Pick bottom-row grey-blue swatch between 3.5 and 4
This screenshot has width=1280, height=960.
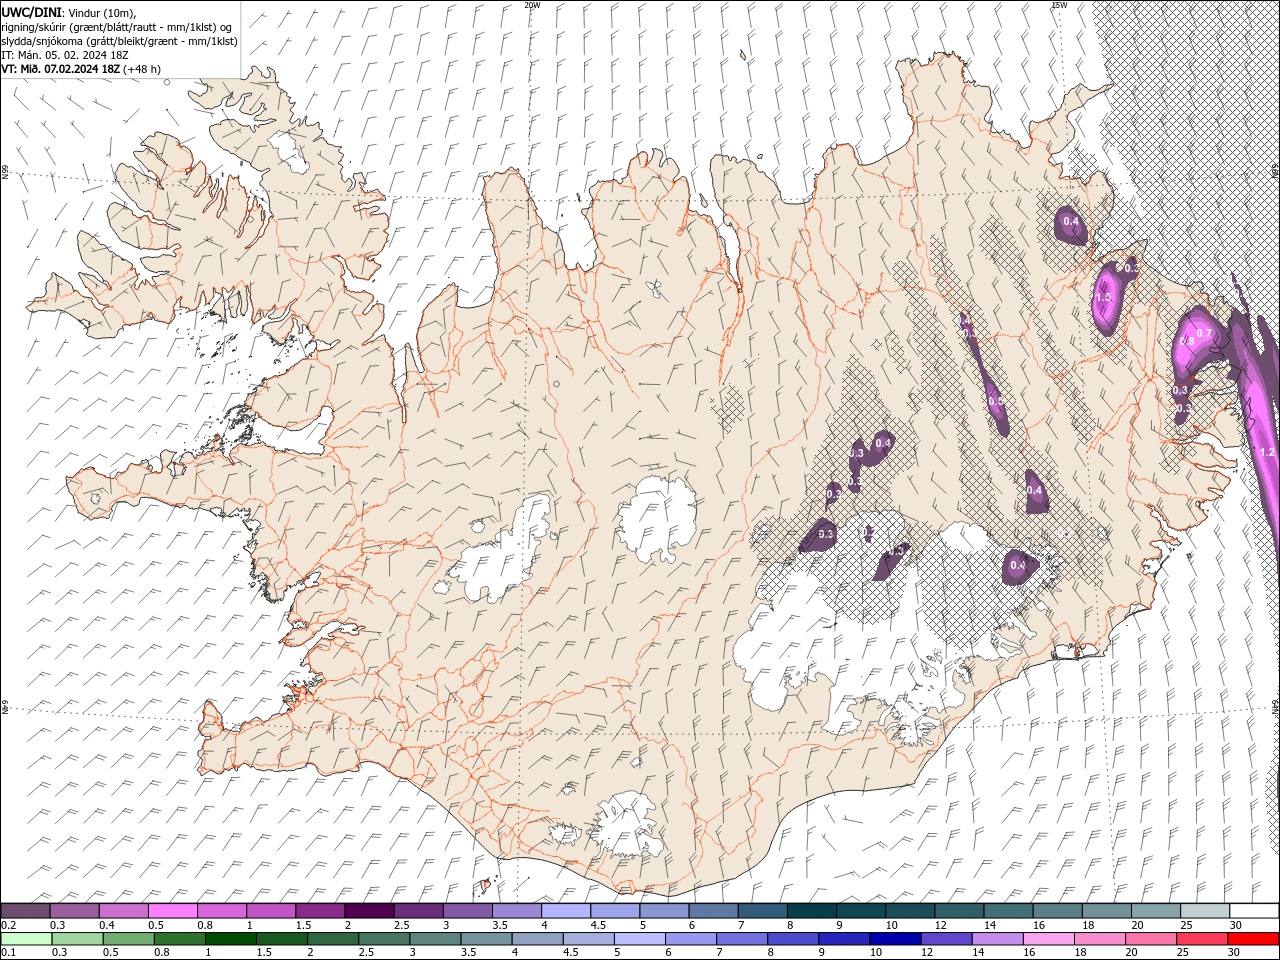(486, 939)
